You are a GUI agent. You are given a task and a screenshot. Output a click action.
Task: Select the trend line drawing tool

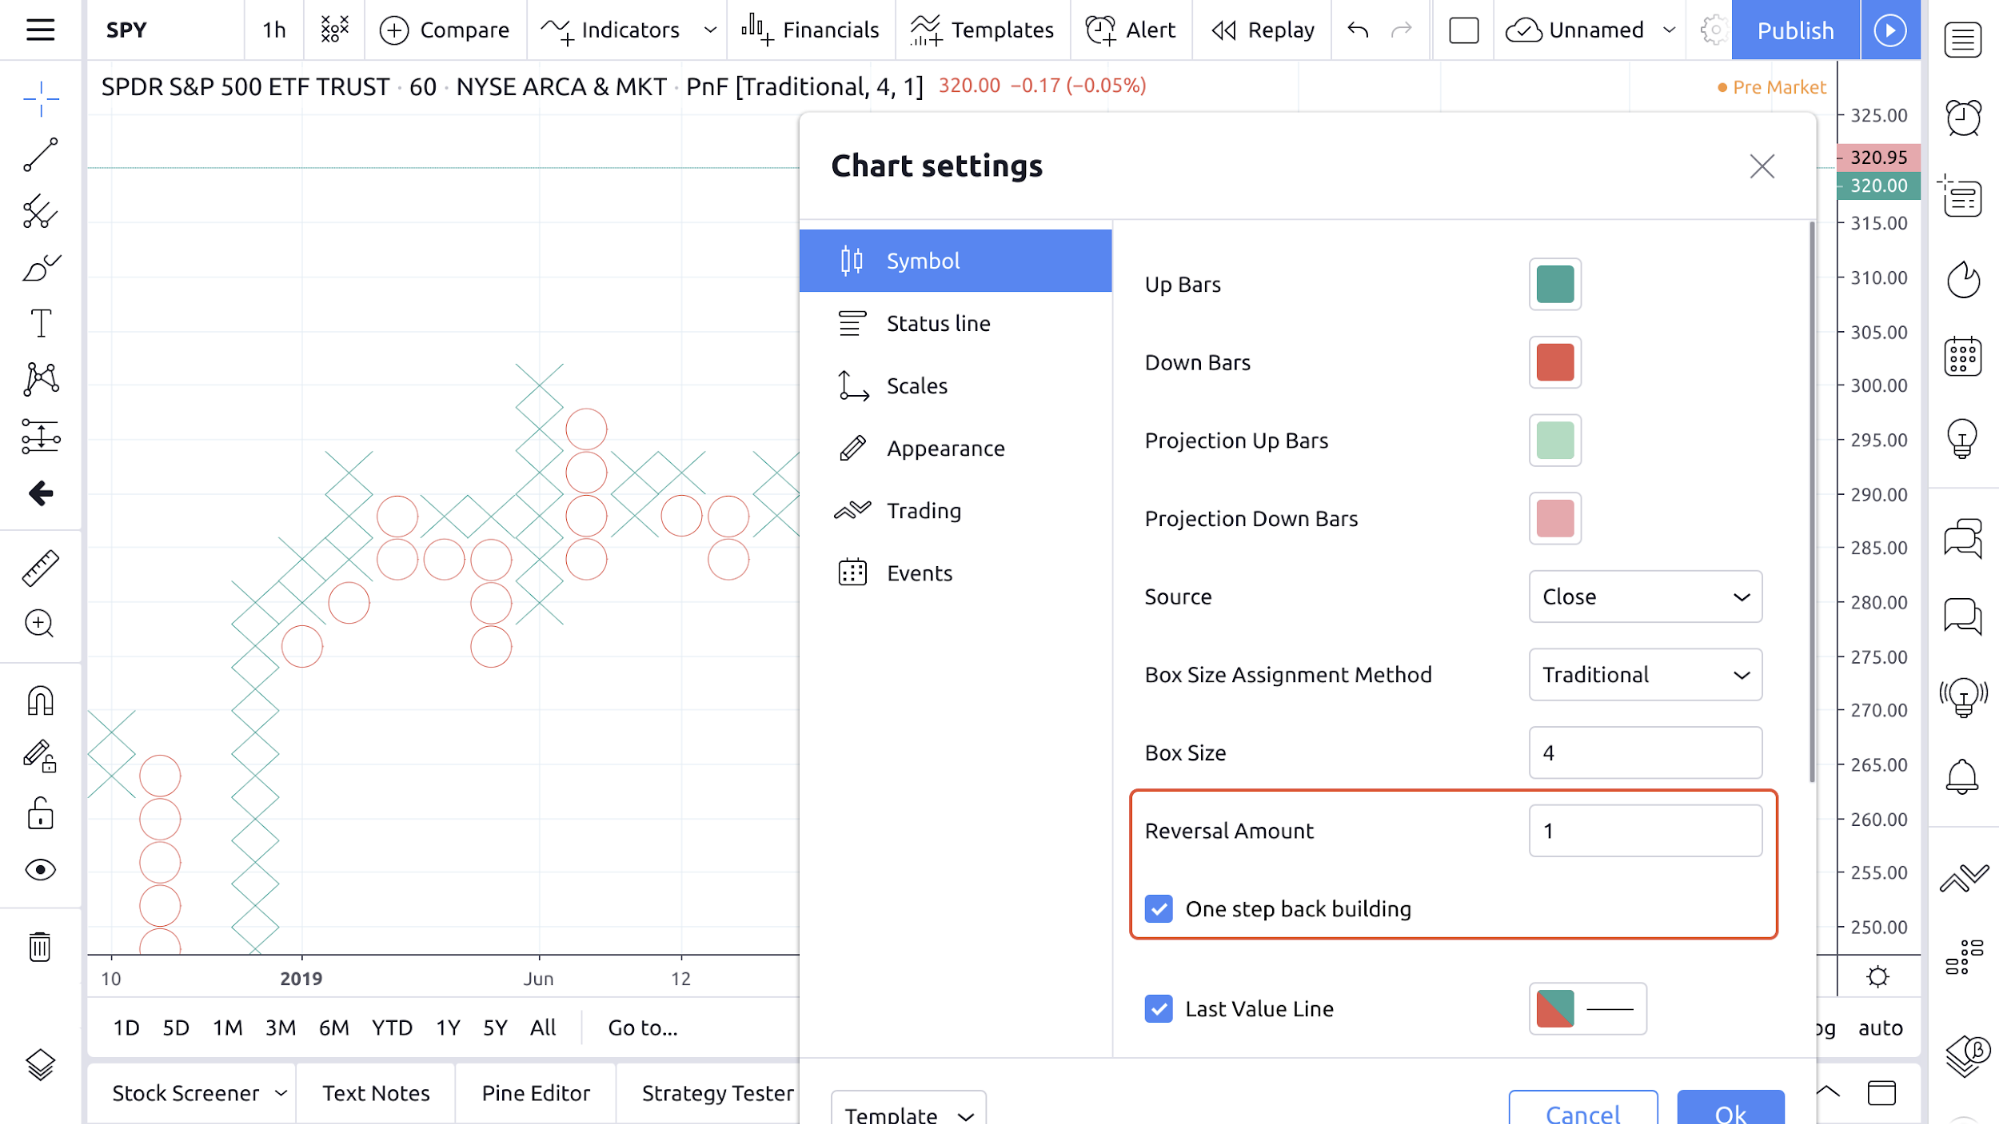pos(41,155)
